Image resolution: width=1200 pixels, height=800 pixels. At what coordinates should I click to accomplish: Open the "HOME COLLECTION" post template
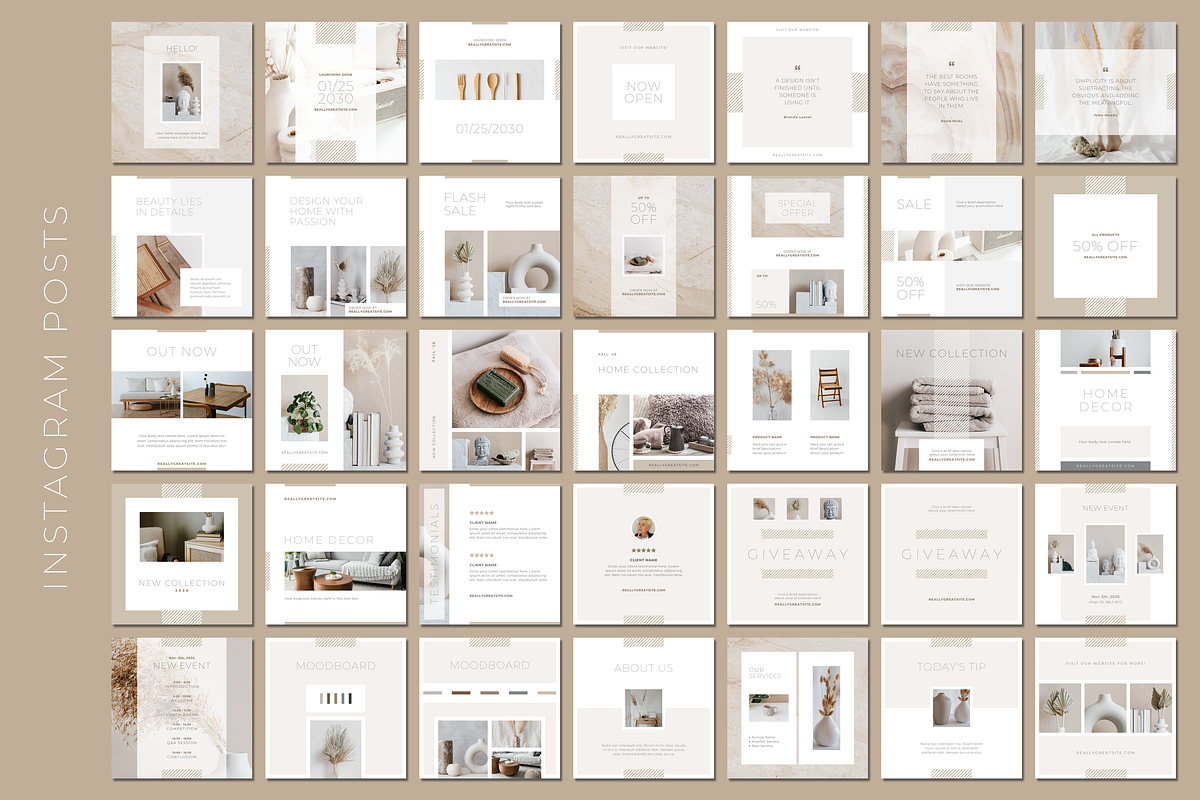click(x=644, y=400)
